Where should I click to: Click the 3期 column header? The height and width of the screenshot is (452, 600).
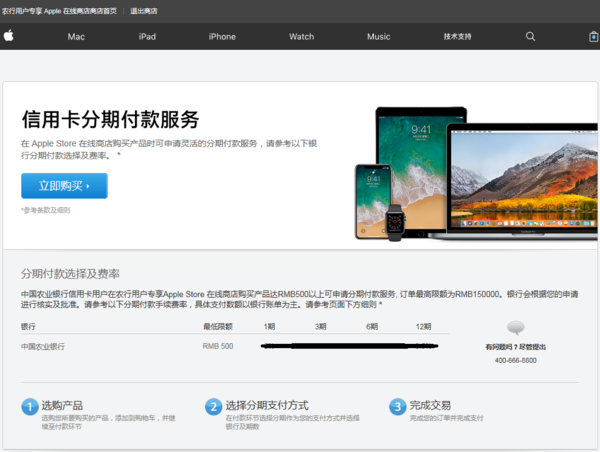coord(320,326)
